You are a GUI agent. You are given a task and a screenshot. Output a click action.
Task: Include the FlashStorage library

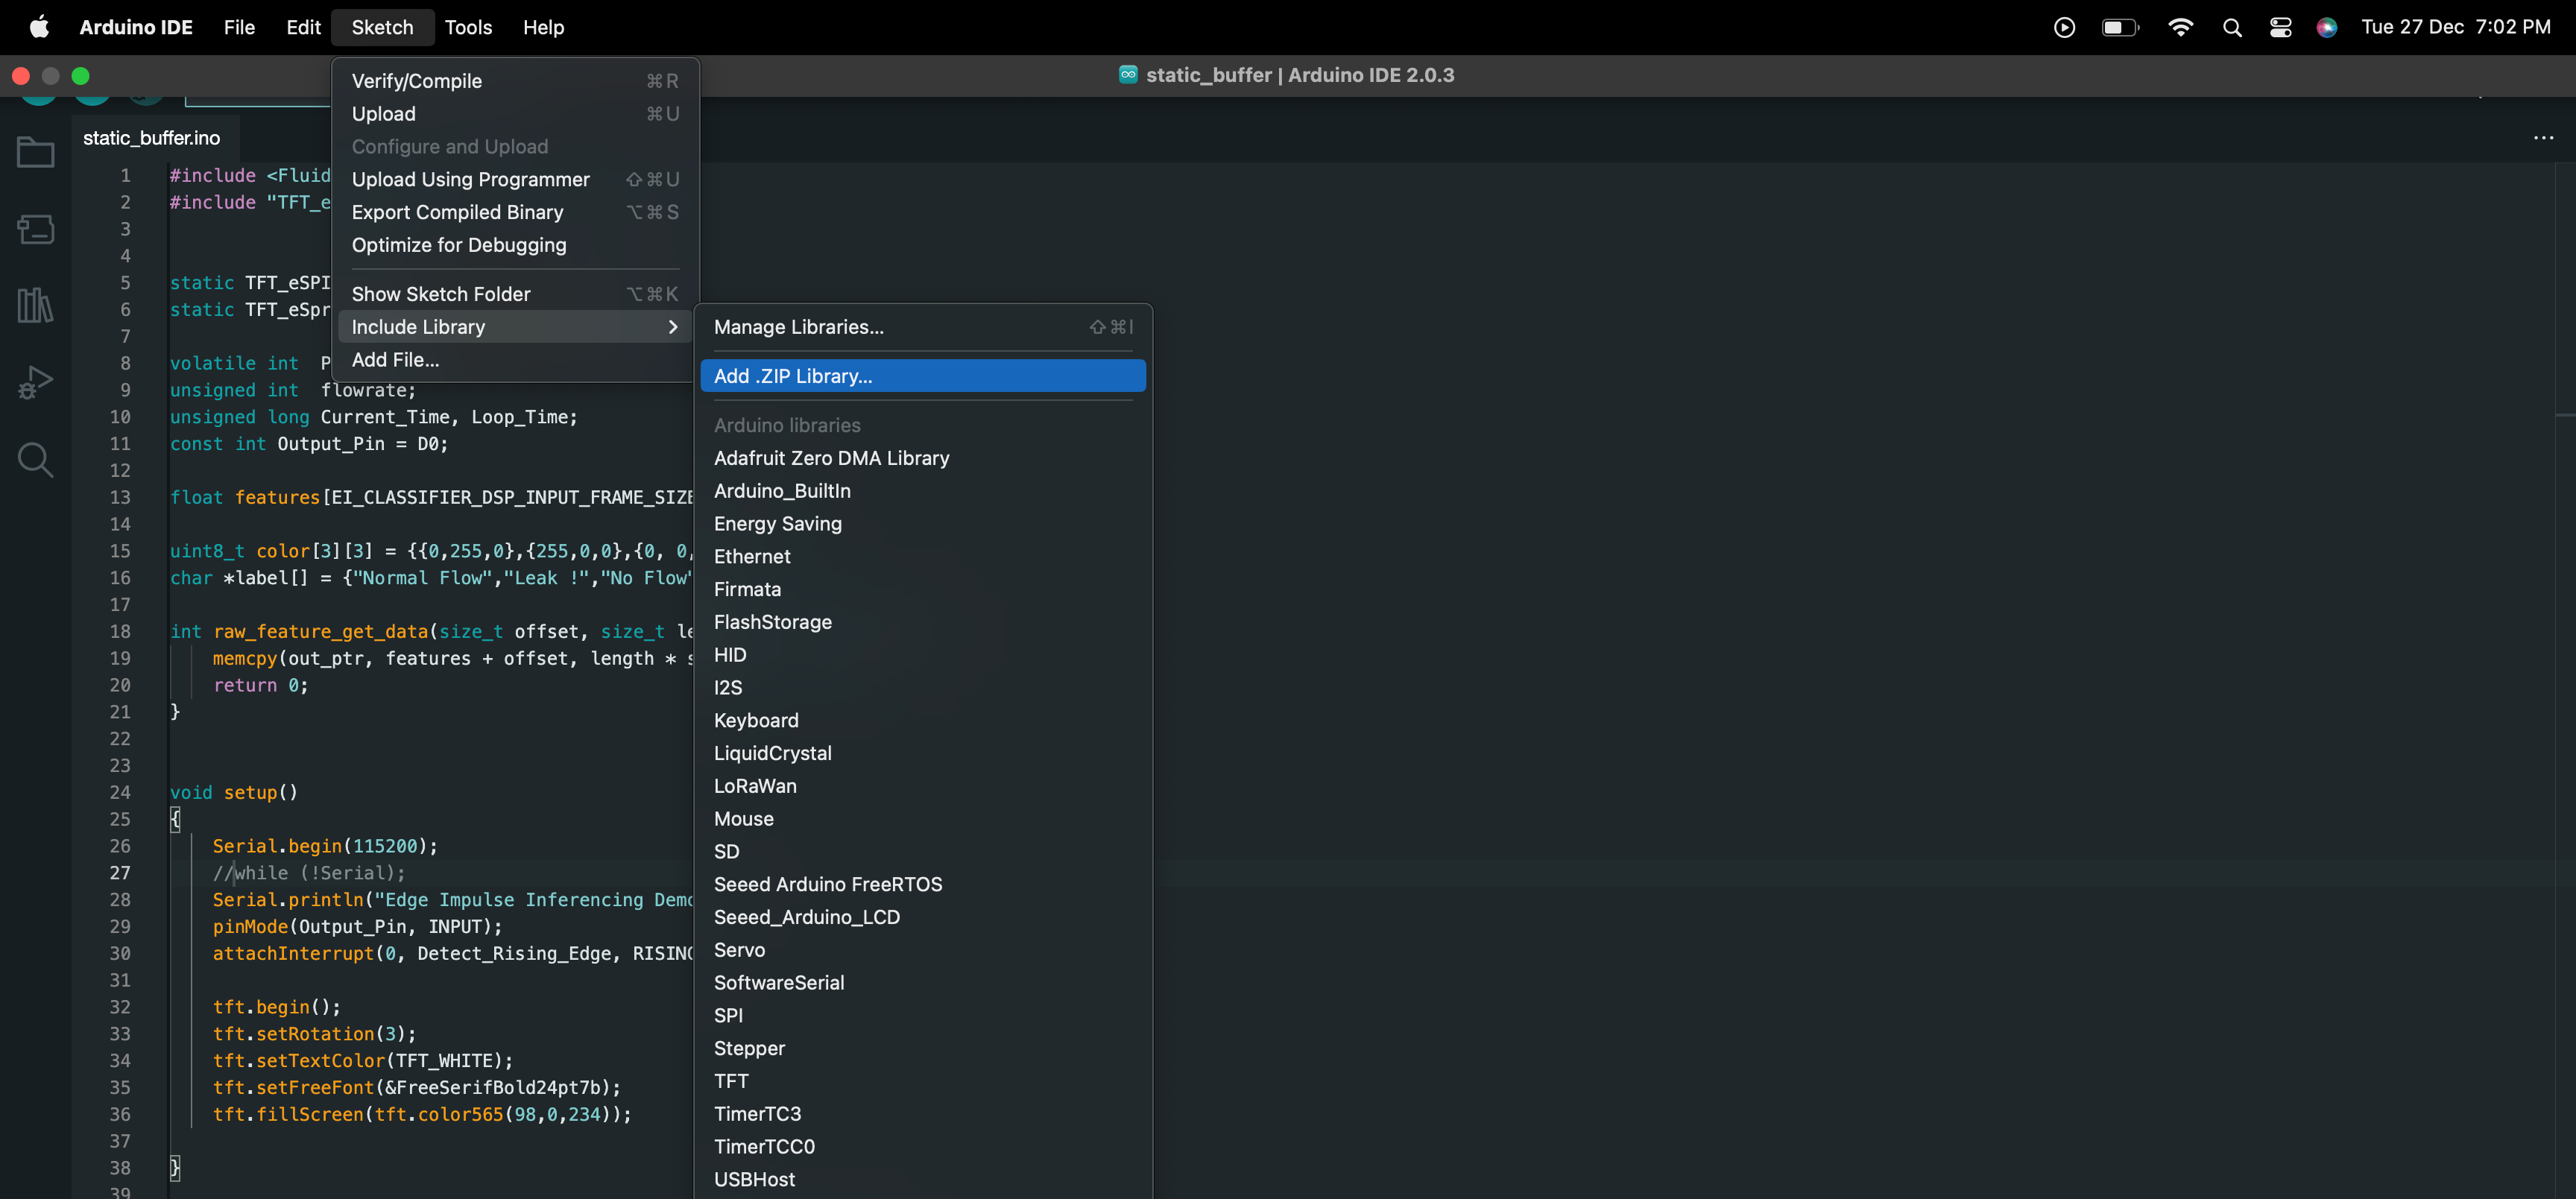coord(923,622)
